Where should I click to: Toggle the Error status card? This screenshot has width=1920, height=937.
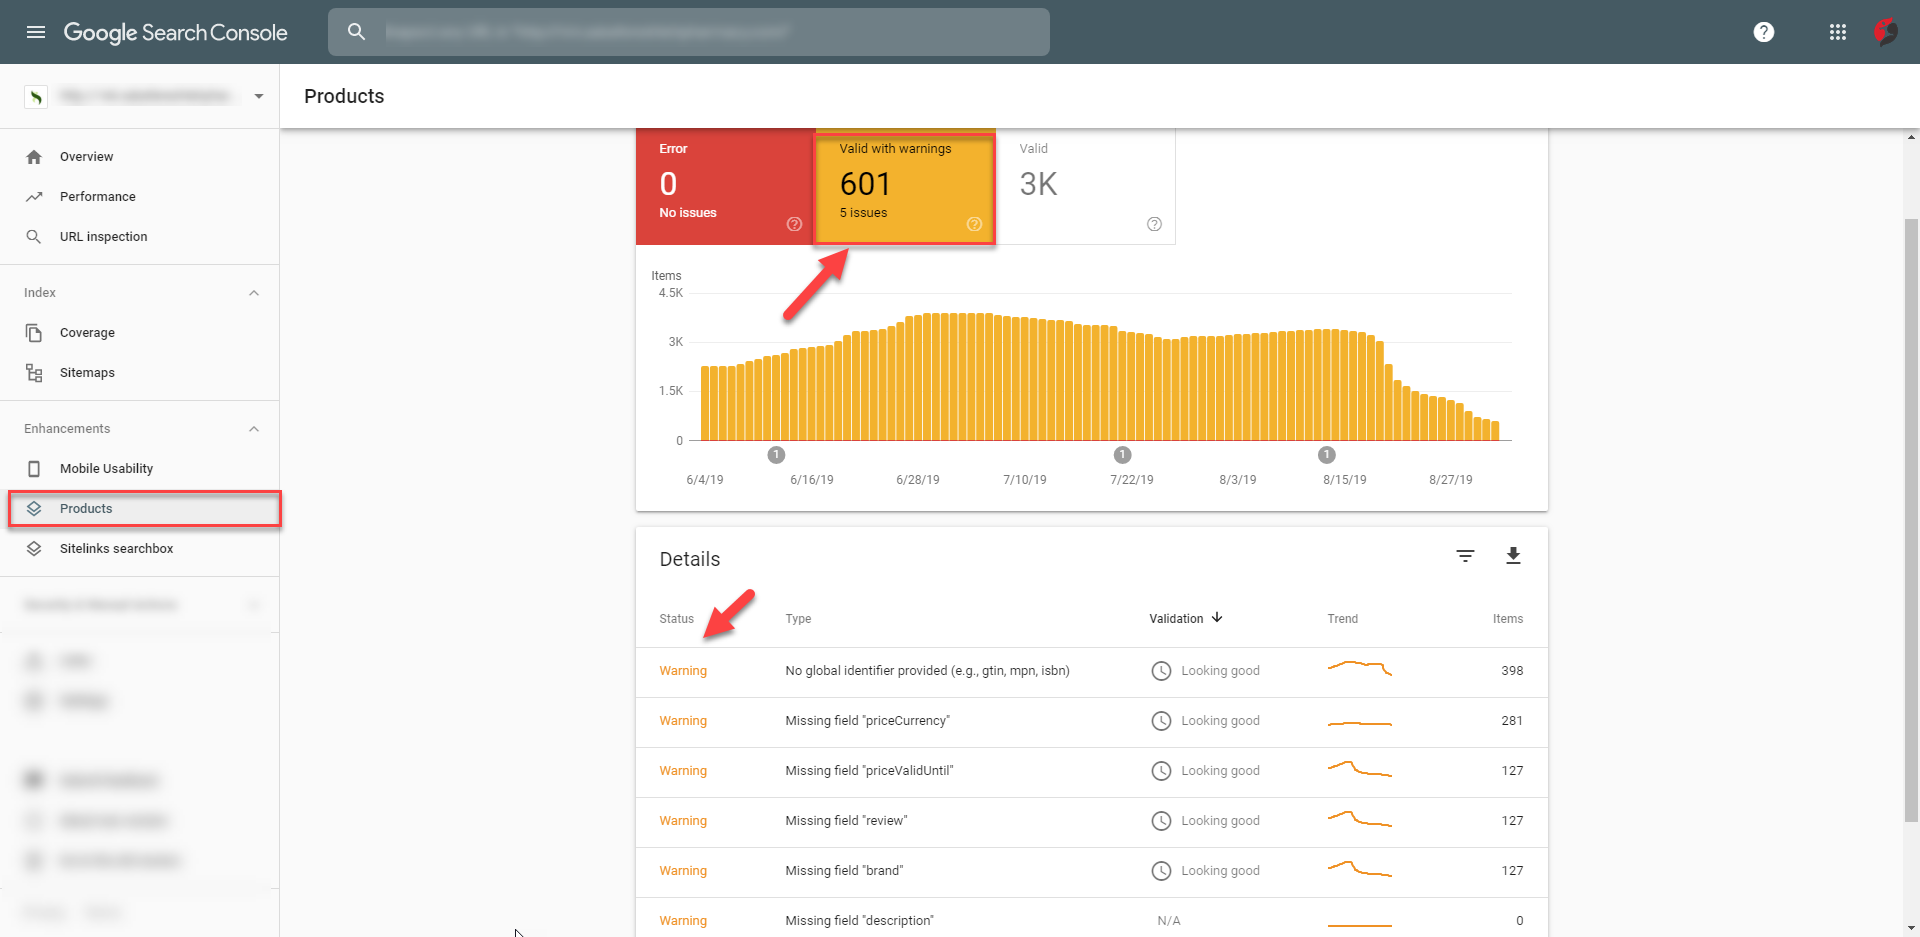point(724,185)
